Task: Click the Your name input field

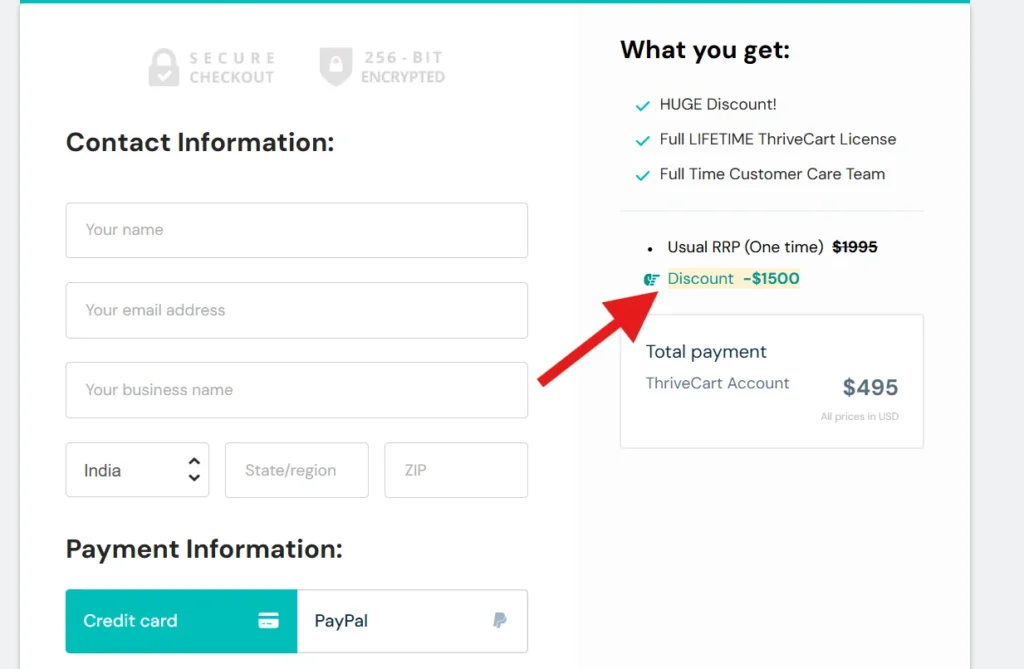Action: (x=296, y=230)
